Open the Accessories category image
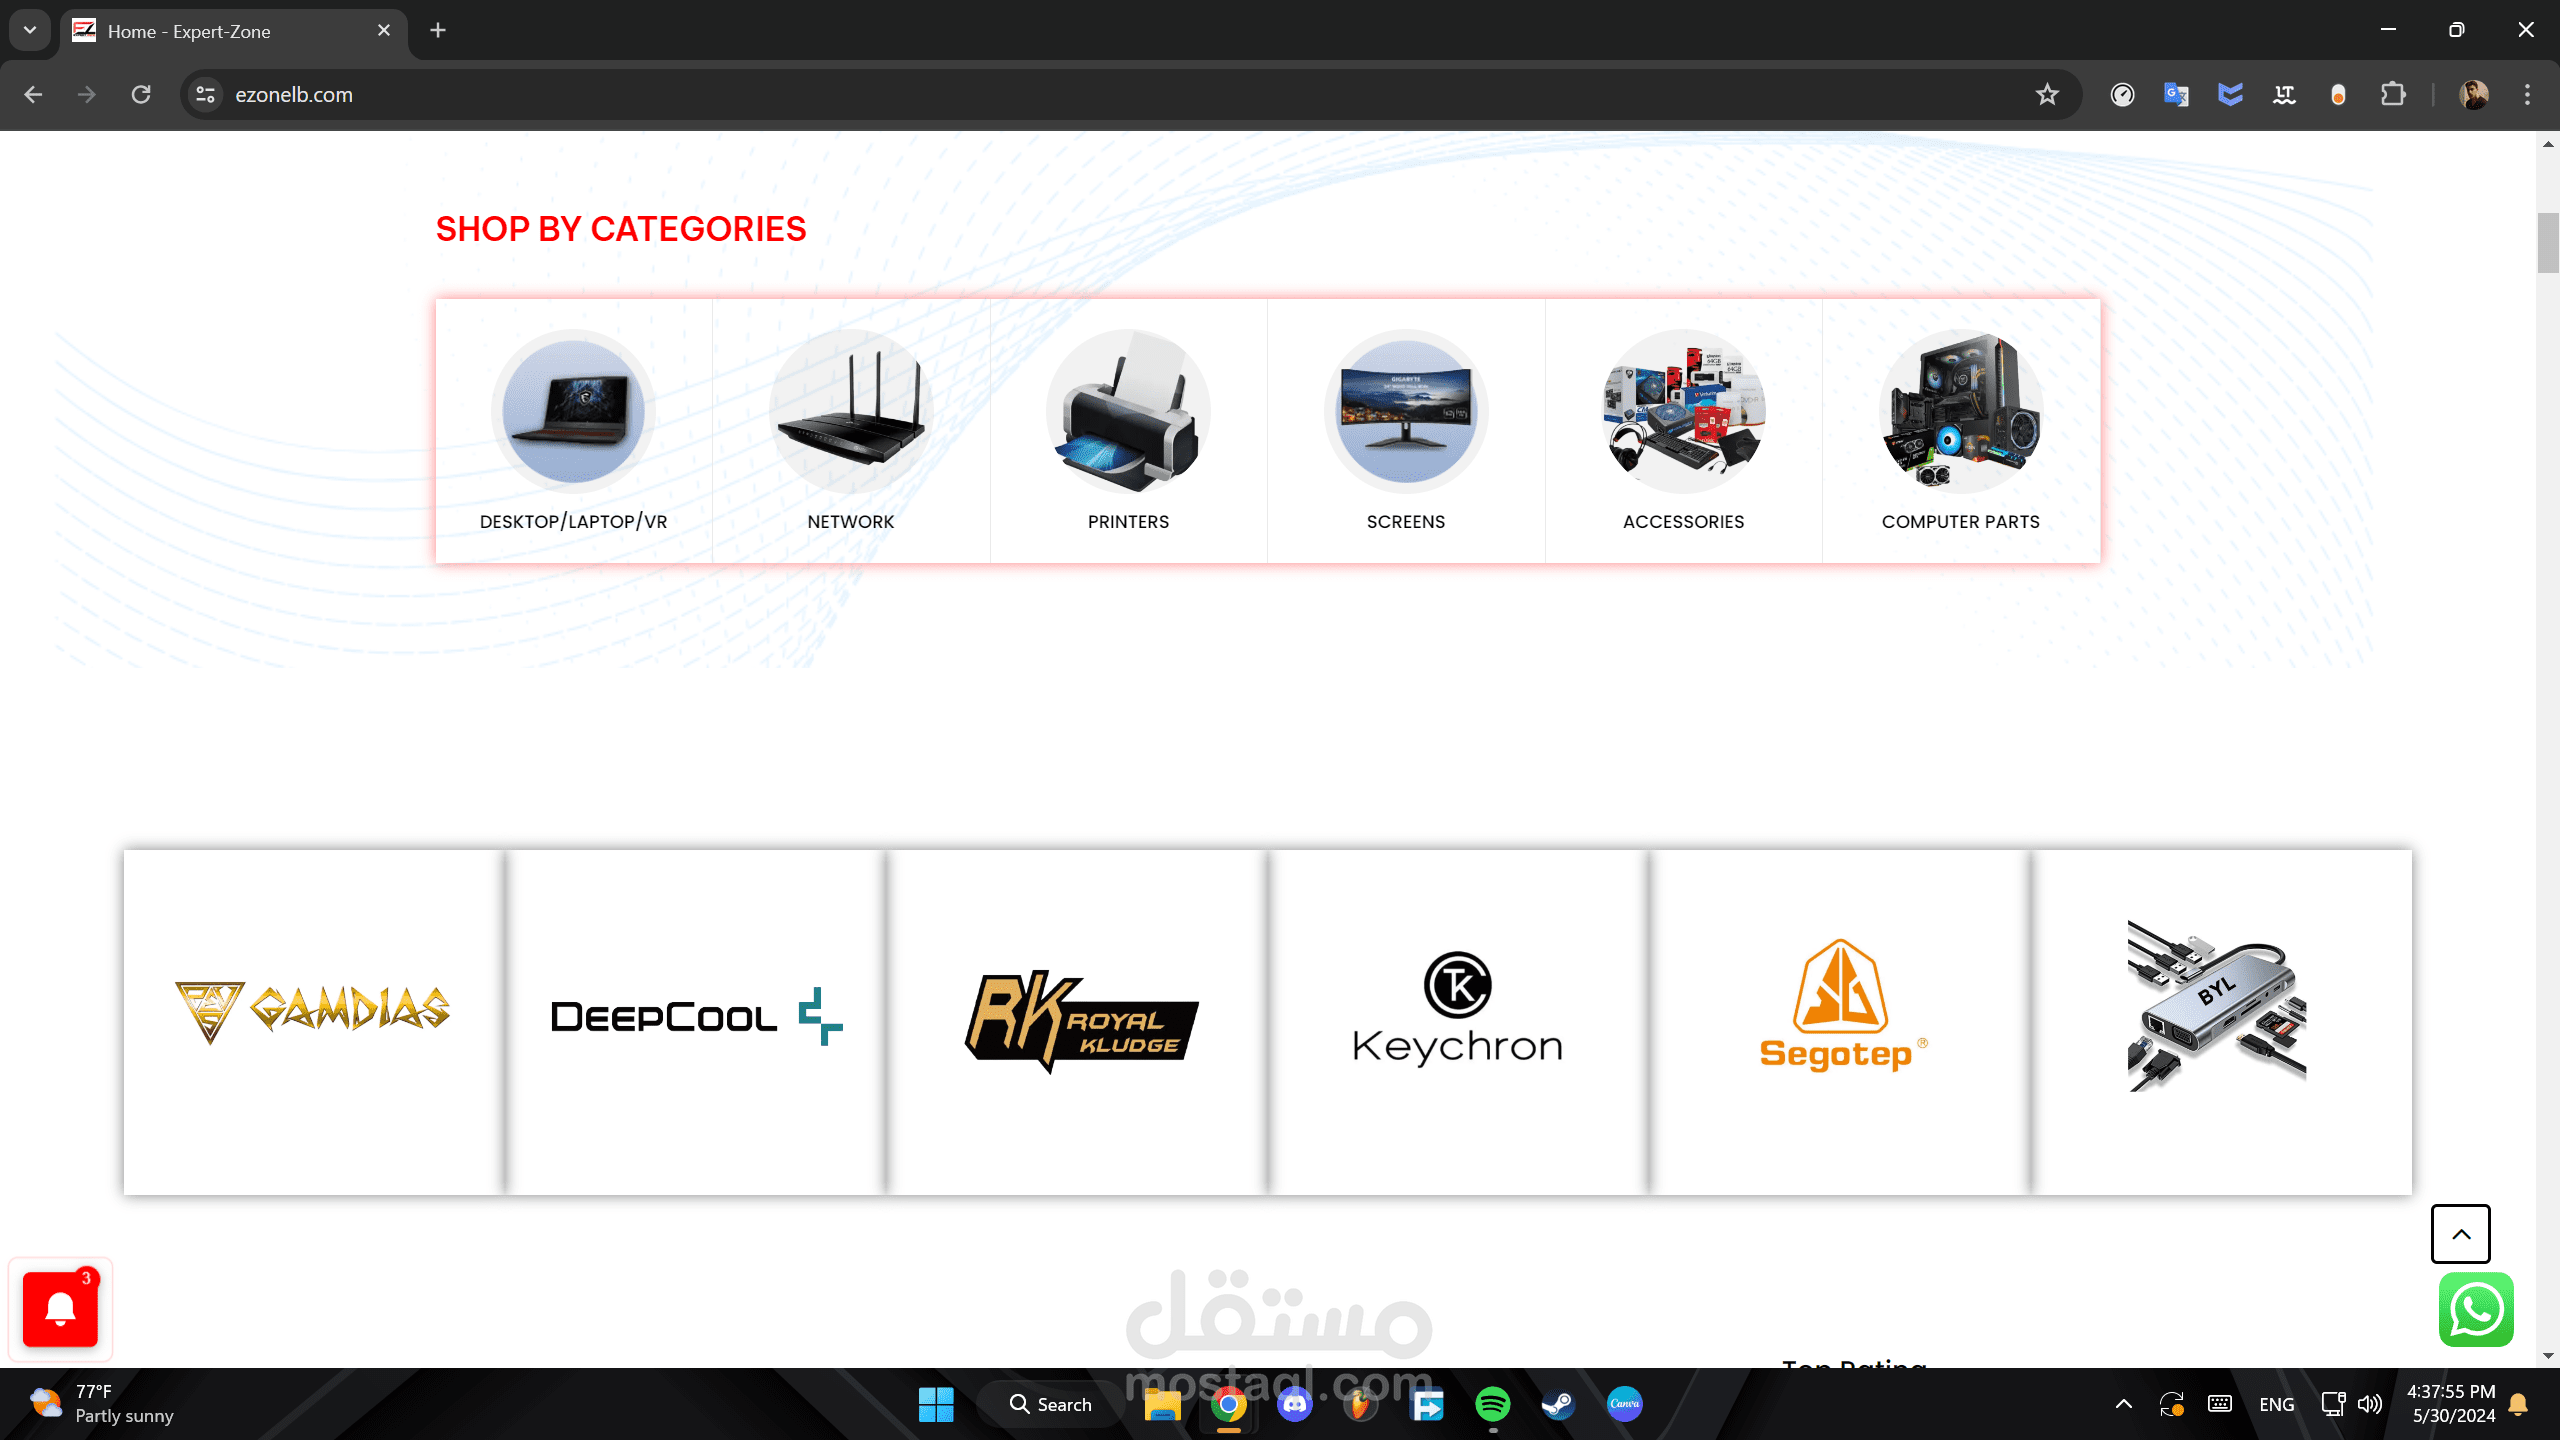 point(1684,411)
